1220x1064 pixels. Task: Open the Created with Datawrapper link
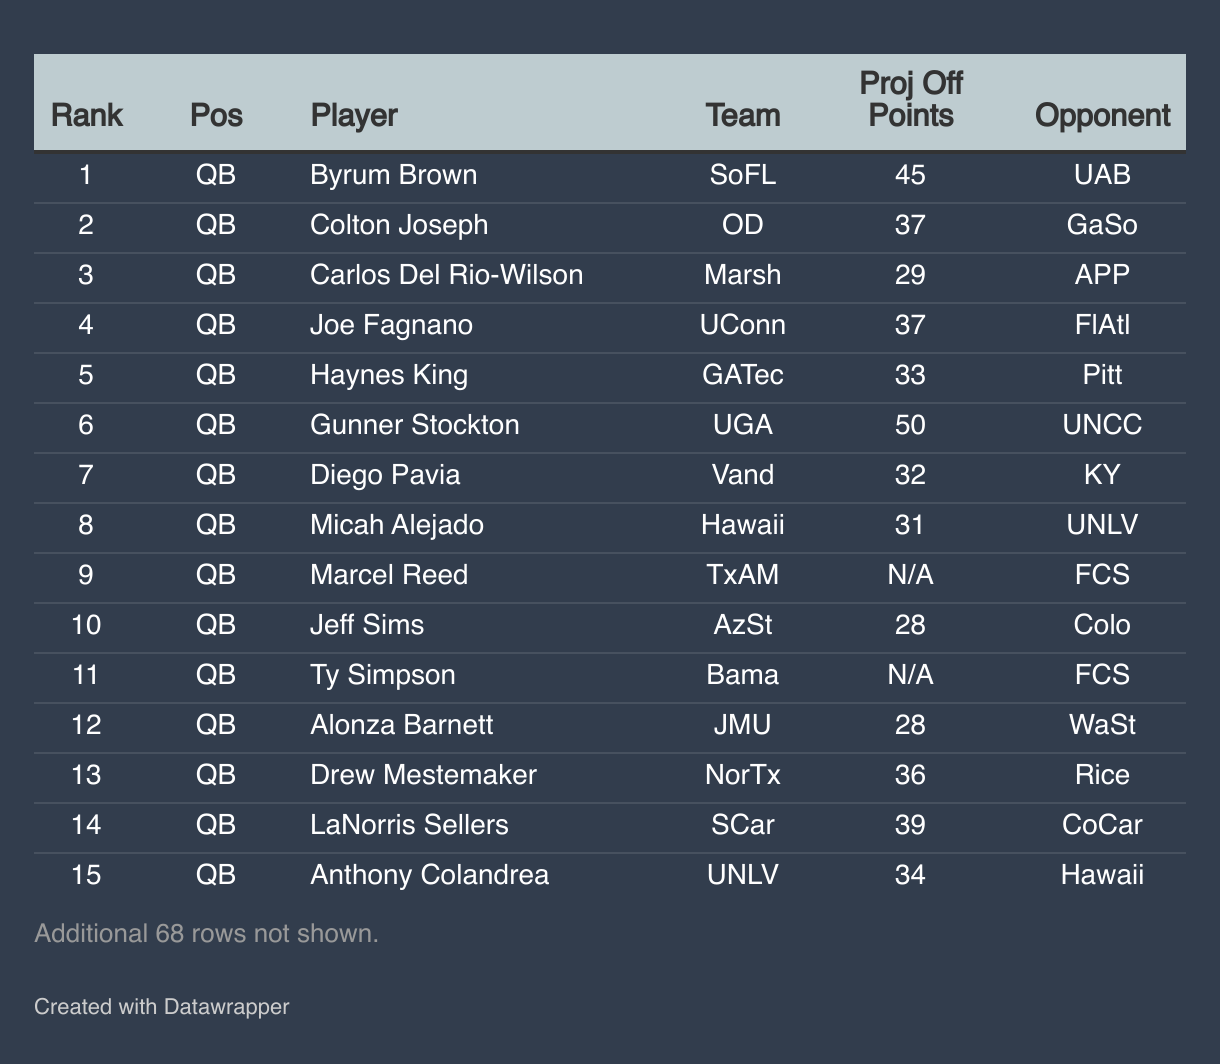[162, 1006]
